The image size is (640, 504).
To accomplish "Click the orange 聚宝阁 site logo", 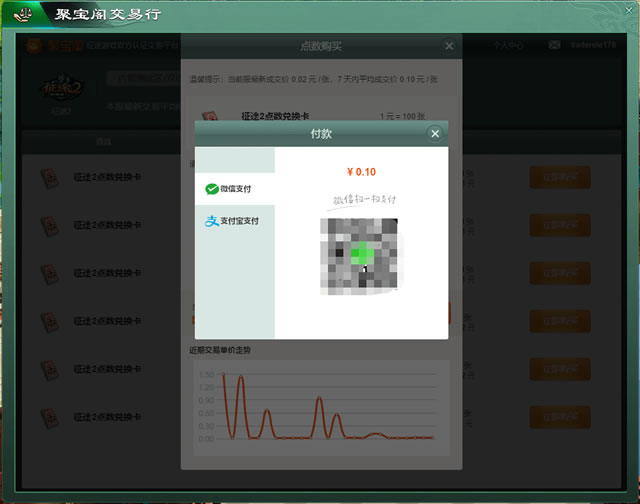I will [x=55, y=45].
